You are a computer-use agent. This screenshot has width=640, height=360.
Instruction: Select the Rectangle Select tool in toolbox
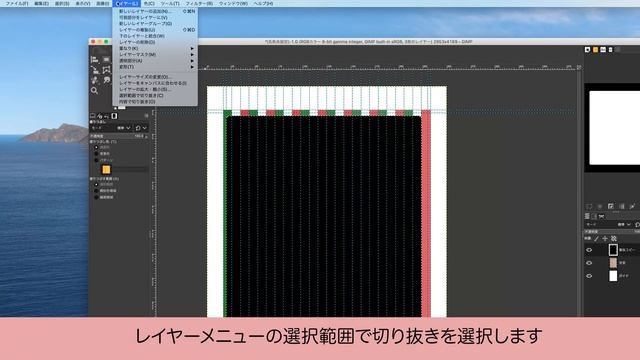107,60
